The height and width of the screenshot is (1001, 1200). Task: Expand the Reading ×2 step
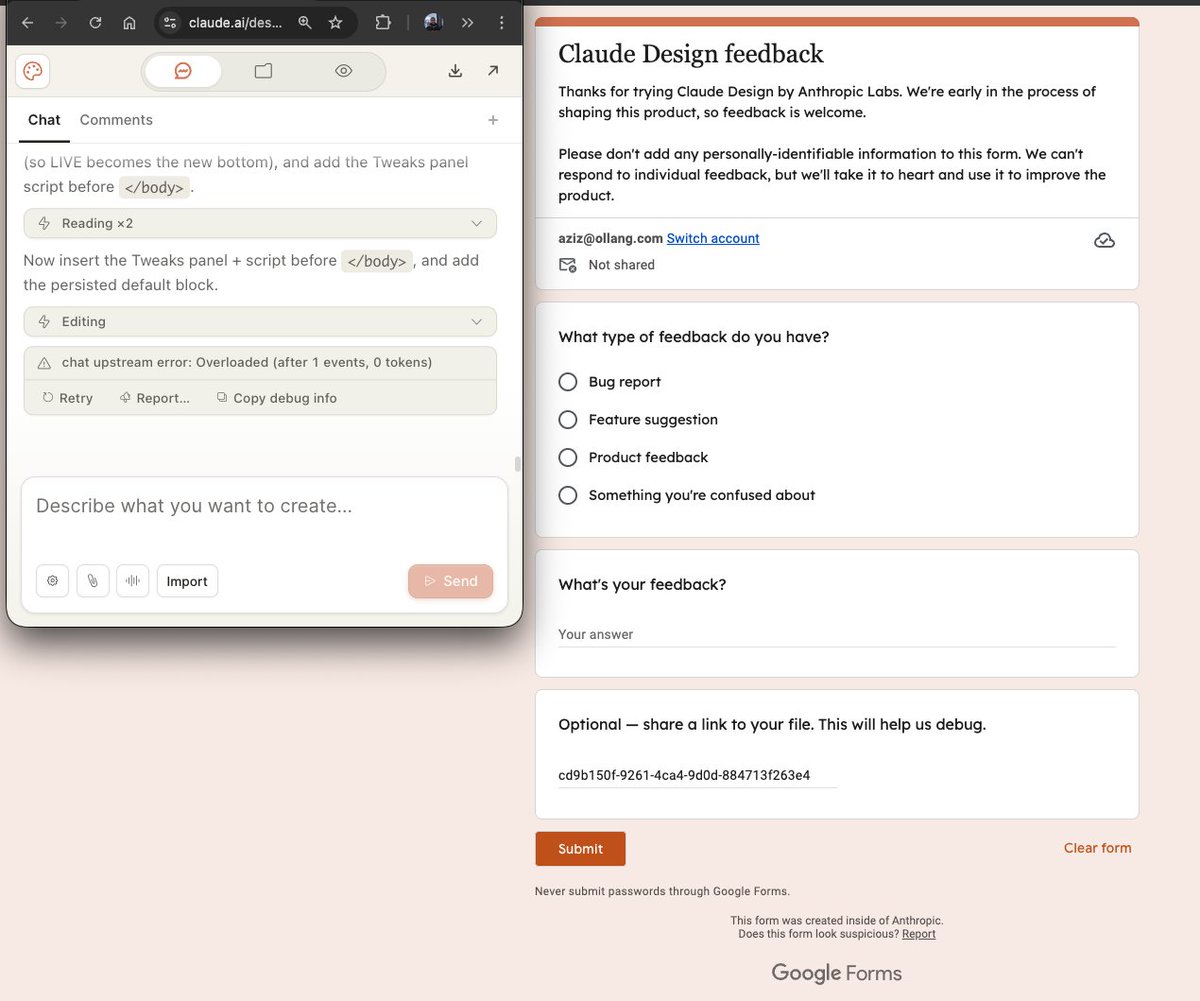[260, 223]
